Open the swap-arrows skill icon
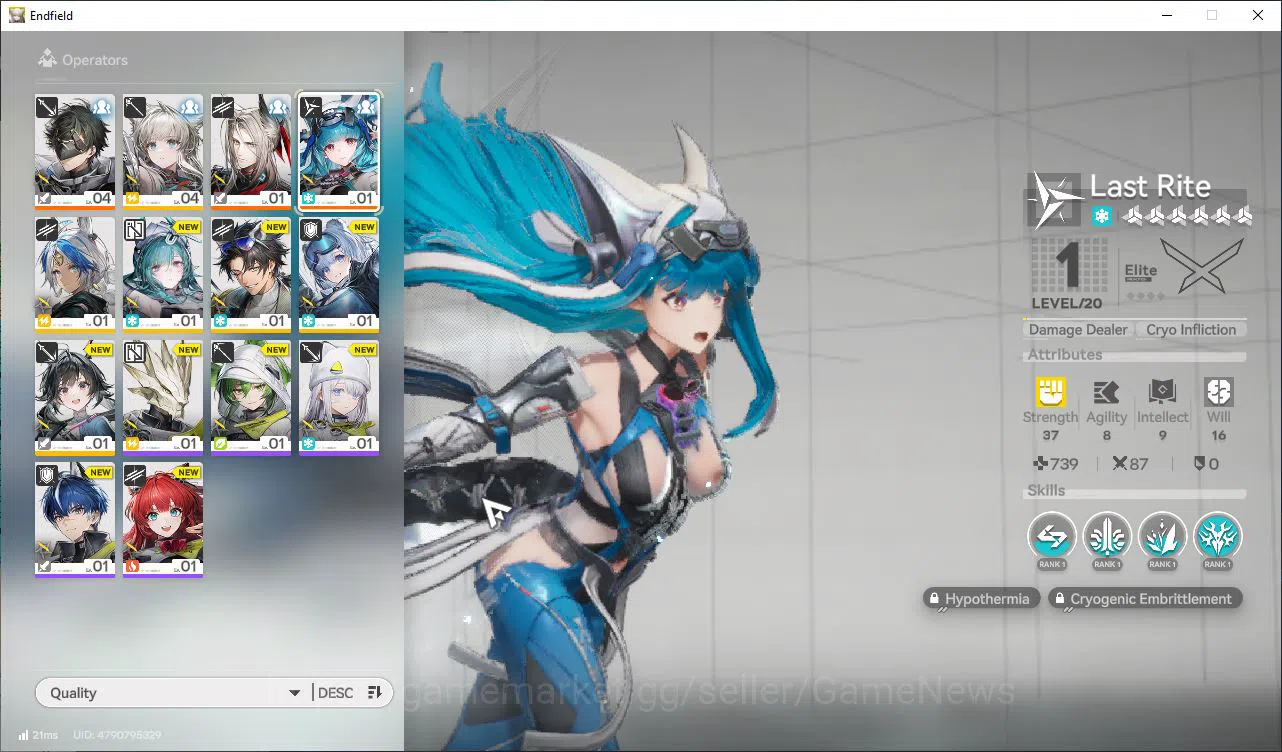The image size is (1282, 752). coord(1052,537)
